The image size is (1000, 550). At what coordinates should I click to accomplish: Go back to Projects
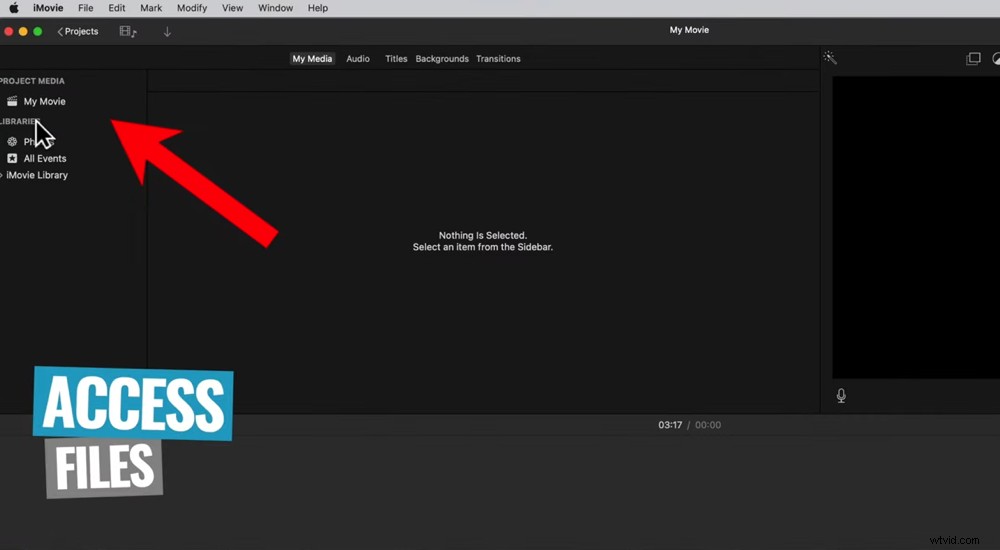pyautogui.click(x=78, y=31)
